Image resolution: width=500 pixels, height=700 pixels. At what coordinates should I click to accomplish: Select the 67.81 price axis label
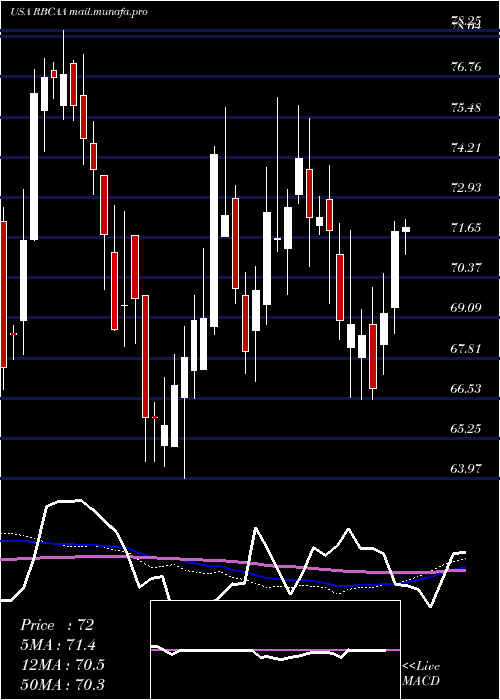tap(466, 348)
